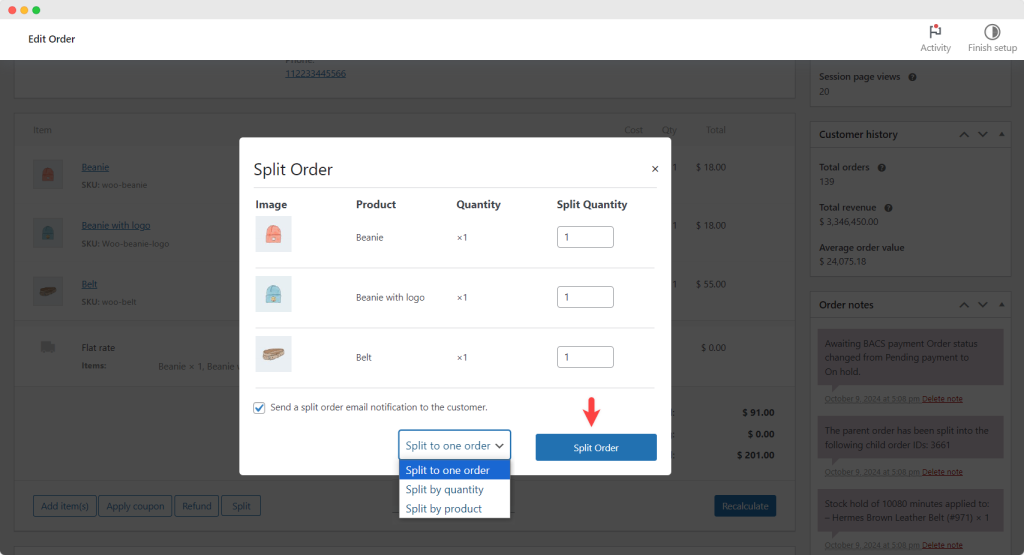Click help icon beside Session page views
Screen dimensions: 1024x555
pos(912,77)
